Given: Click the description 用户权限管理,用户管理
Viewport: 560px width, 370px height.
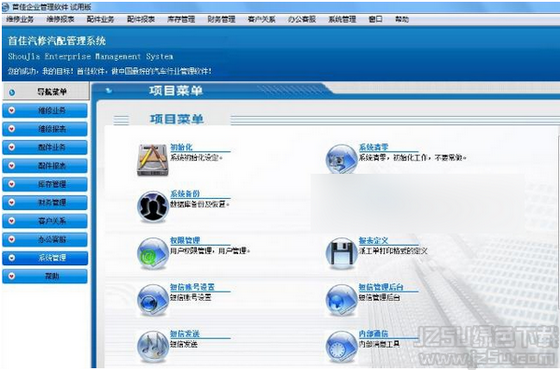Looking at the screenshot, I should 210,251.
